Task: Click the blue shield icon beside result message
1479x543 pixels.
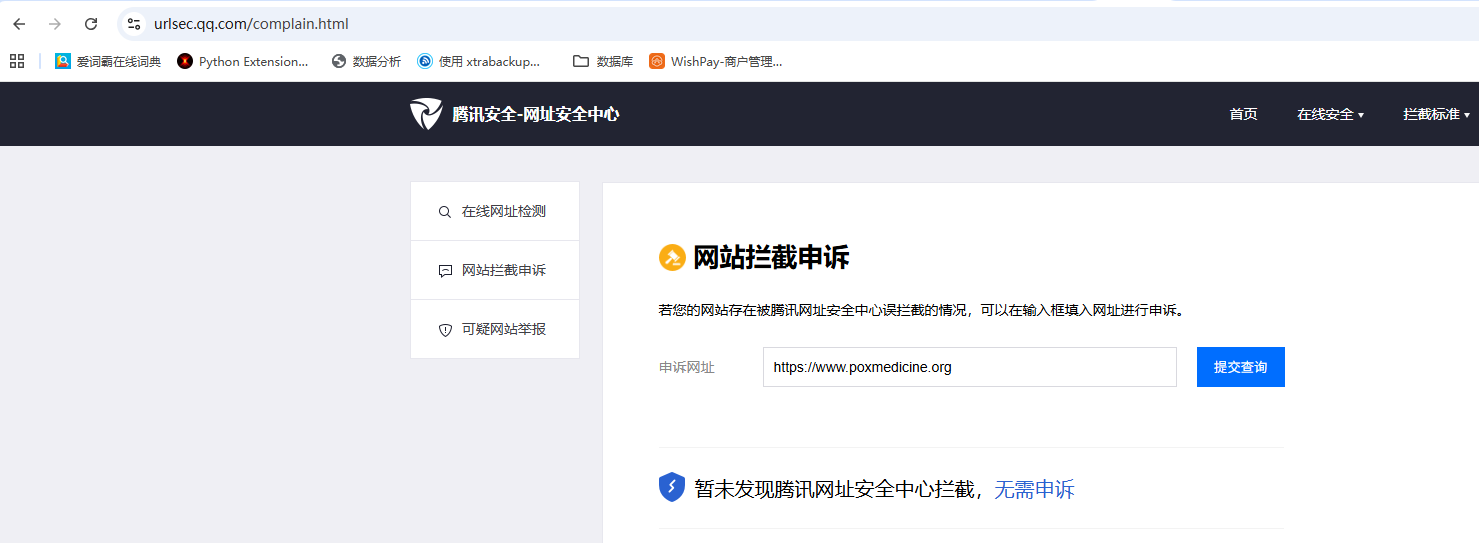Action: 672,487
